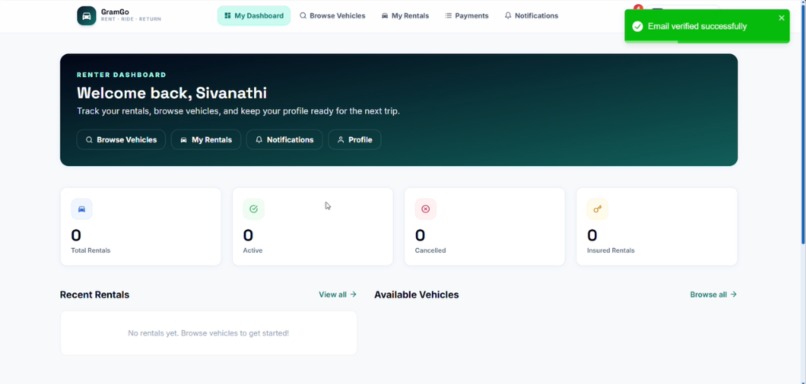Click the Active label
This screenshot has height=384, width=806.
252,250
